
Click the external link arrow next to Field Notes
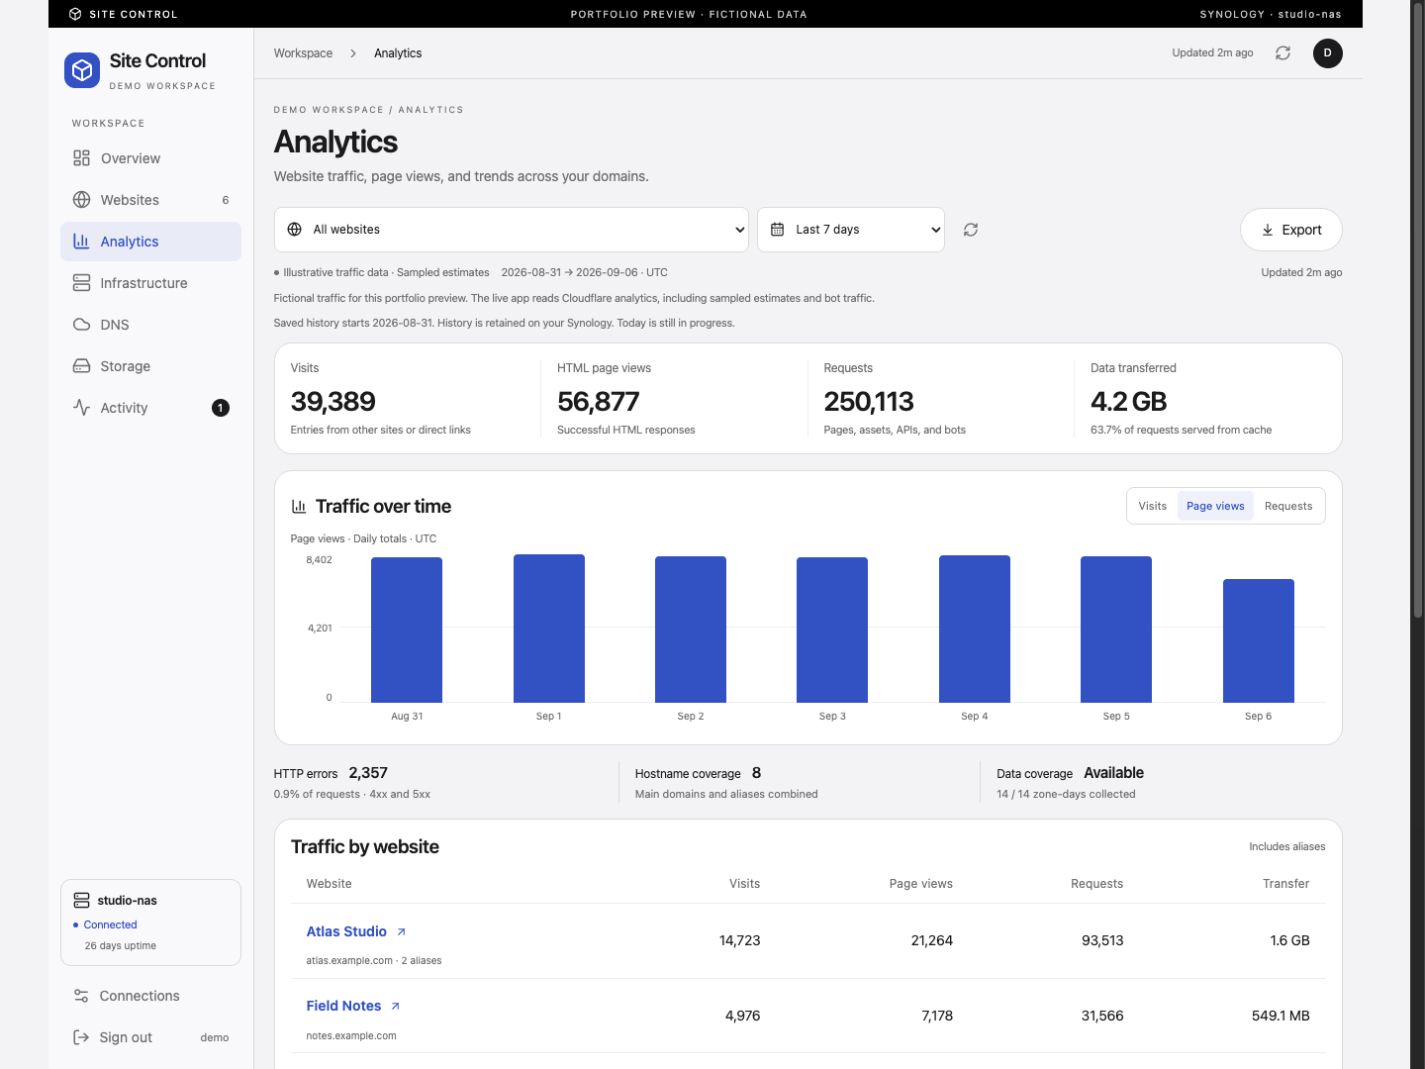[x=396, y=1006]
